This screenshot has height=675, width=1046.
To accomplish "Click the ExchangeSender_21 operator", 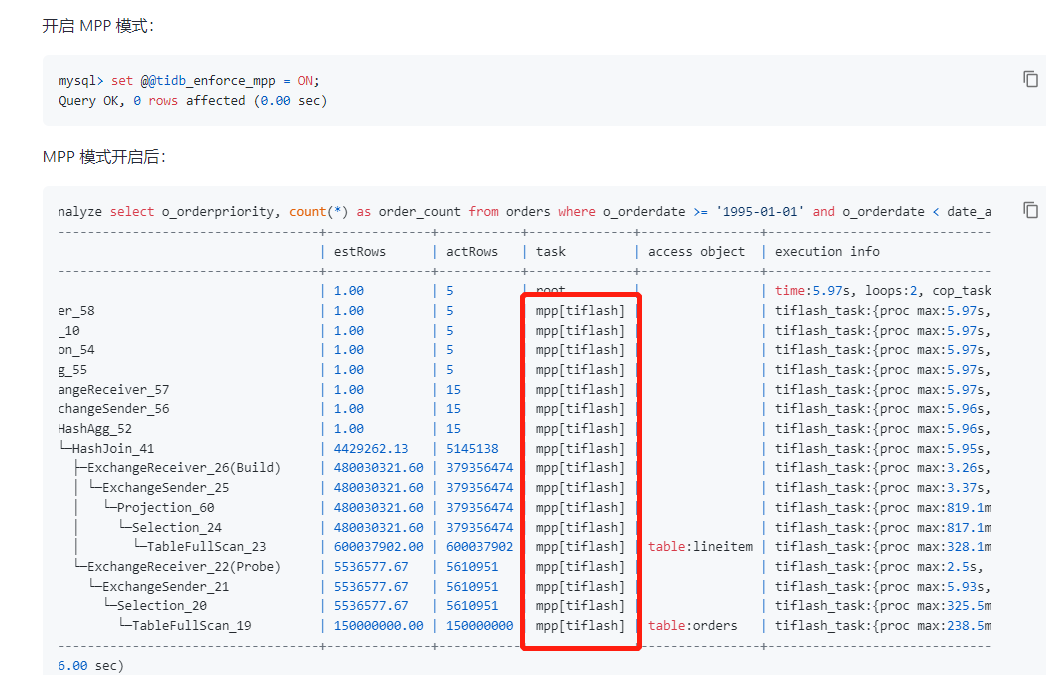I will pos(165,587).
